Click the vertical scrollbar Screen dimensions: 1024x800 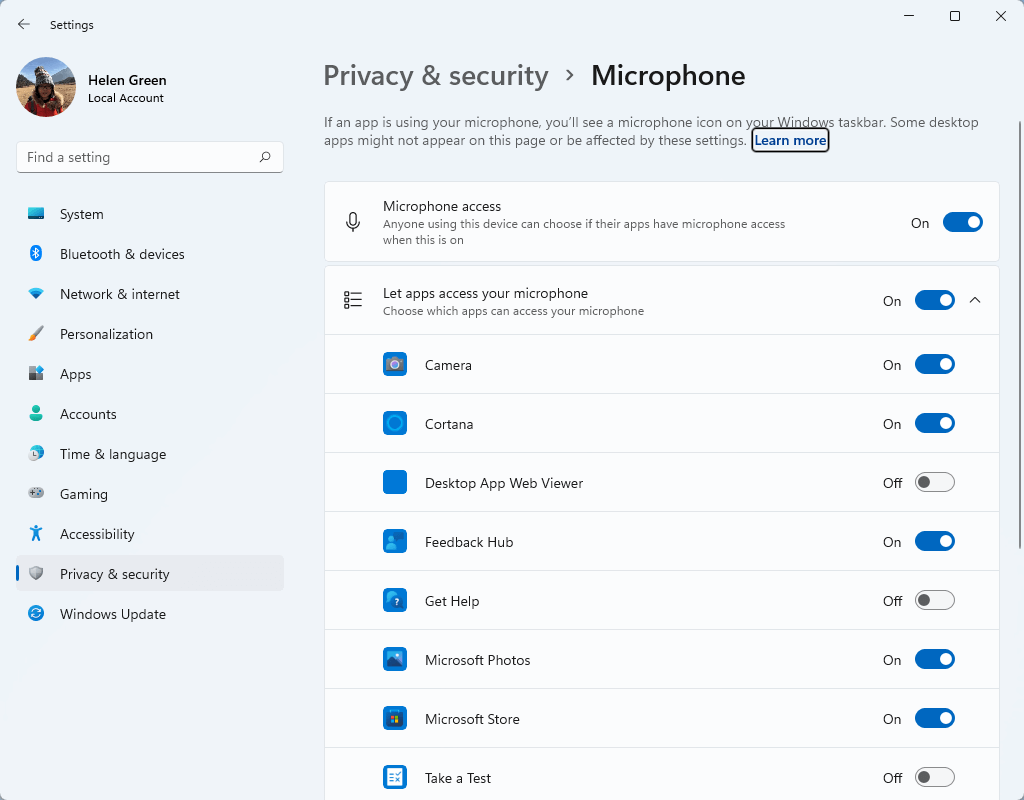[1020, 334]
